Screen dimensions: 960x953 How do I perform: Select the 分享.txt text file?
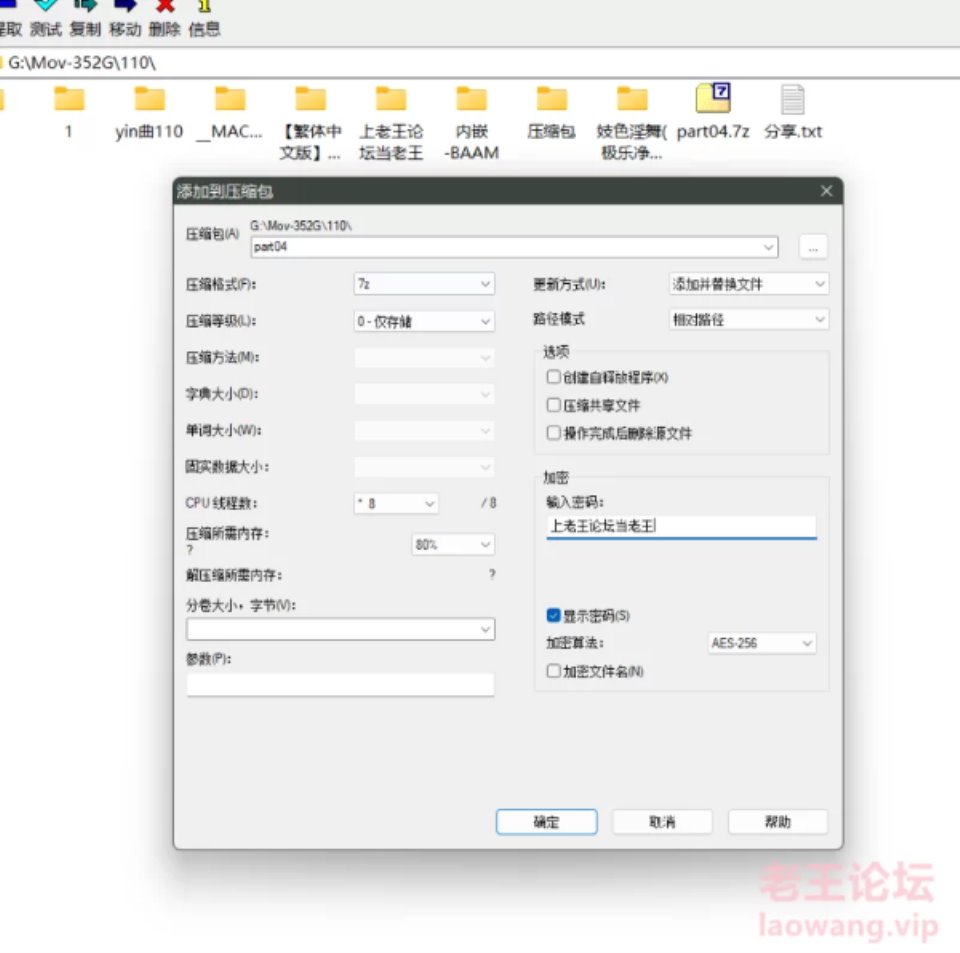[x=793, y=113]
